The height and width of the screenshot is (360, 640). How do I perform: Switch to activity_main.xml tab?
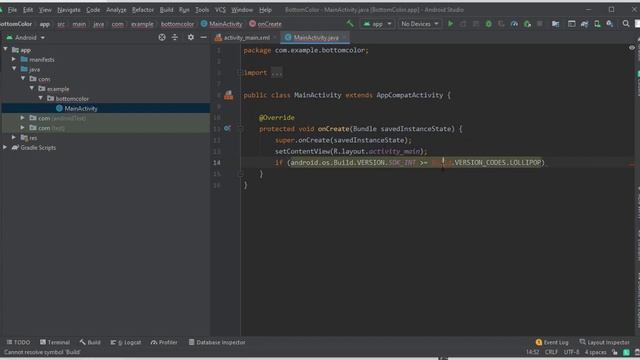pyautogui.click(x=247, y=38)
